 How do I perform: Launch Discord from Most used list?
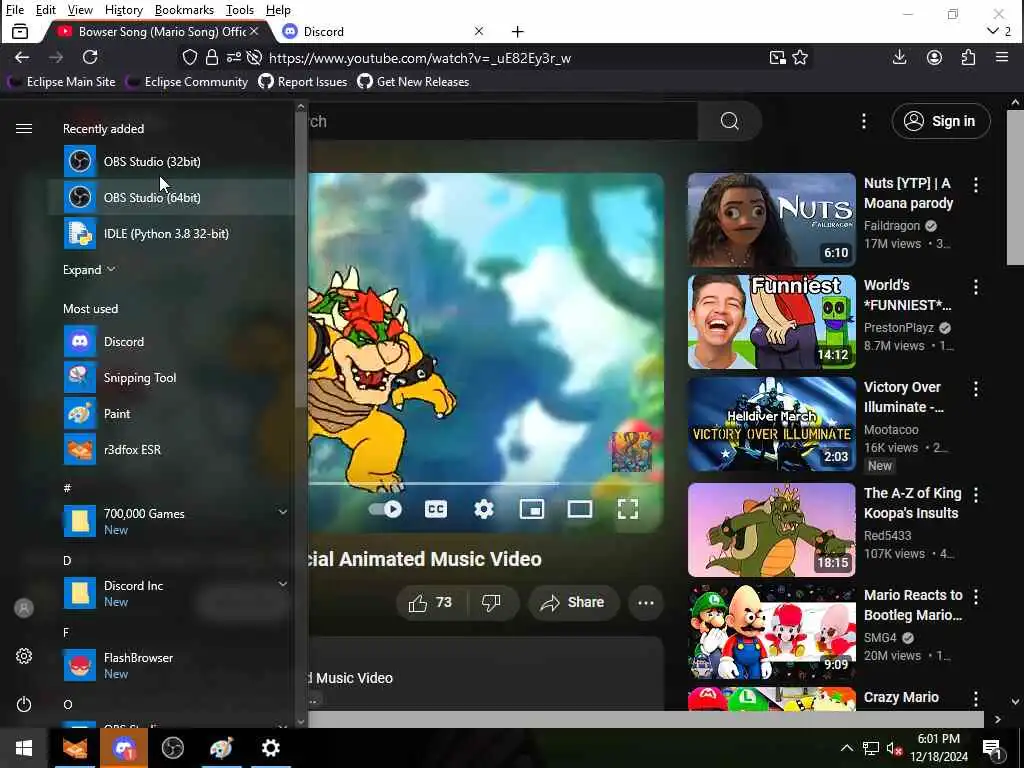pos(171,342)
